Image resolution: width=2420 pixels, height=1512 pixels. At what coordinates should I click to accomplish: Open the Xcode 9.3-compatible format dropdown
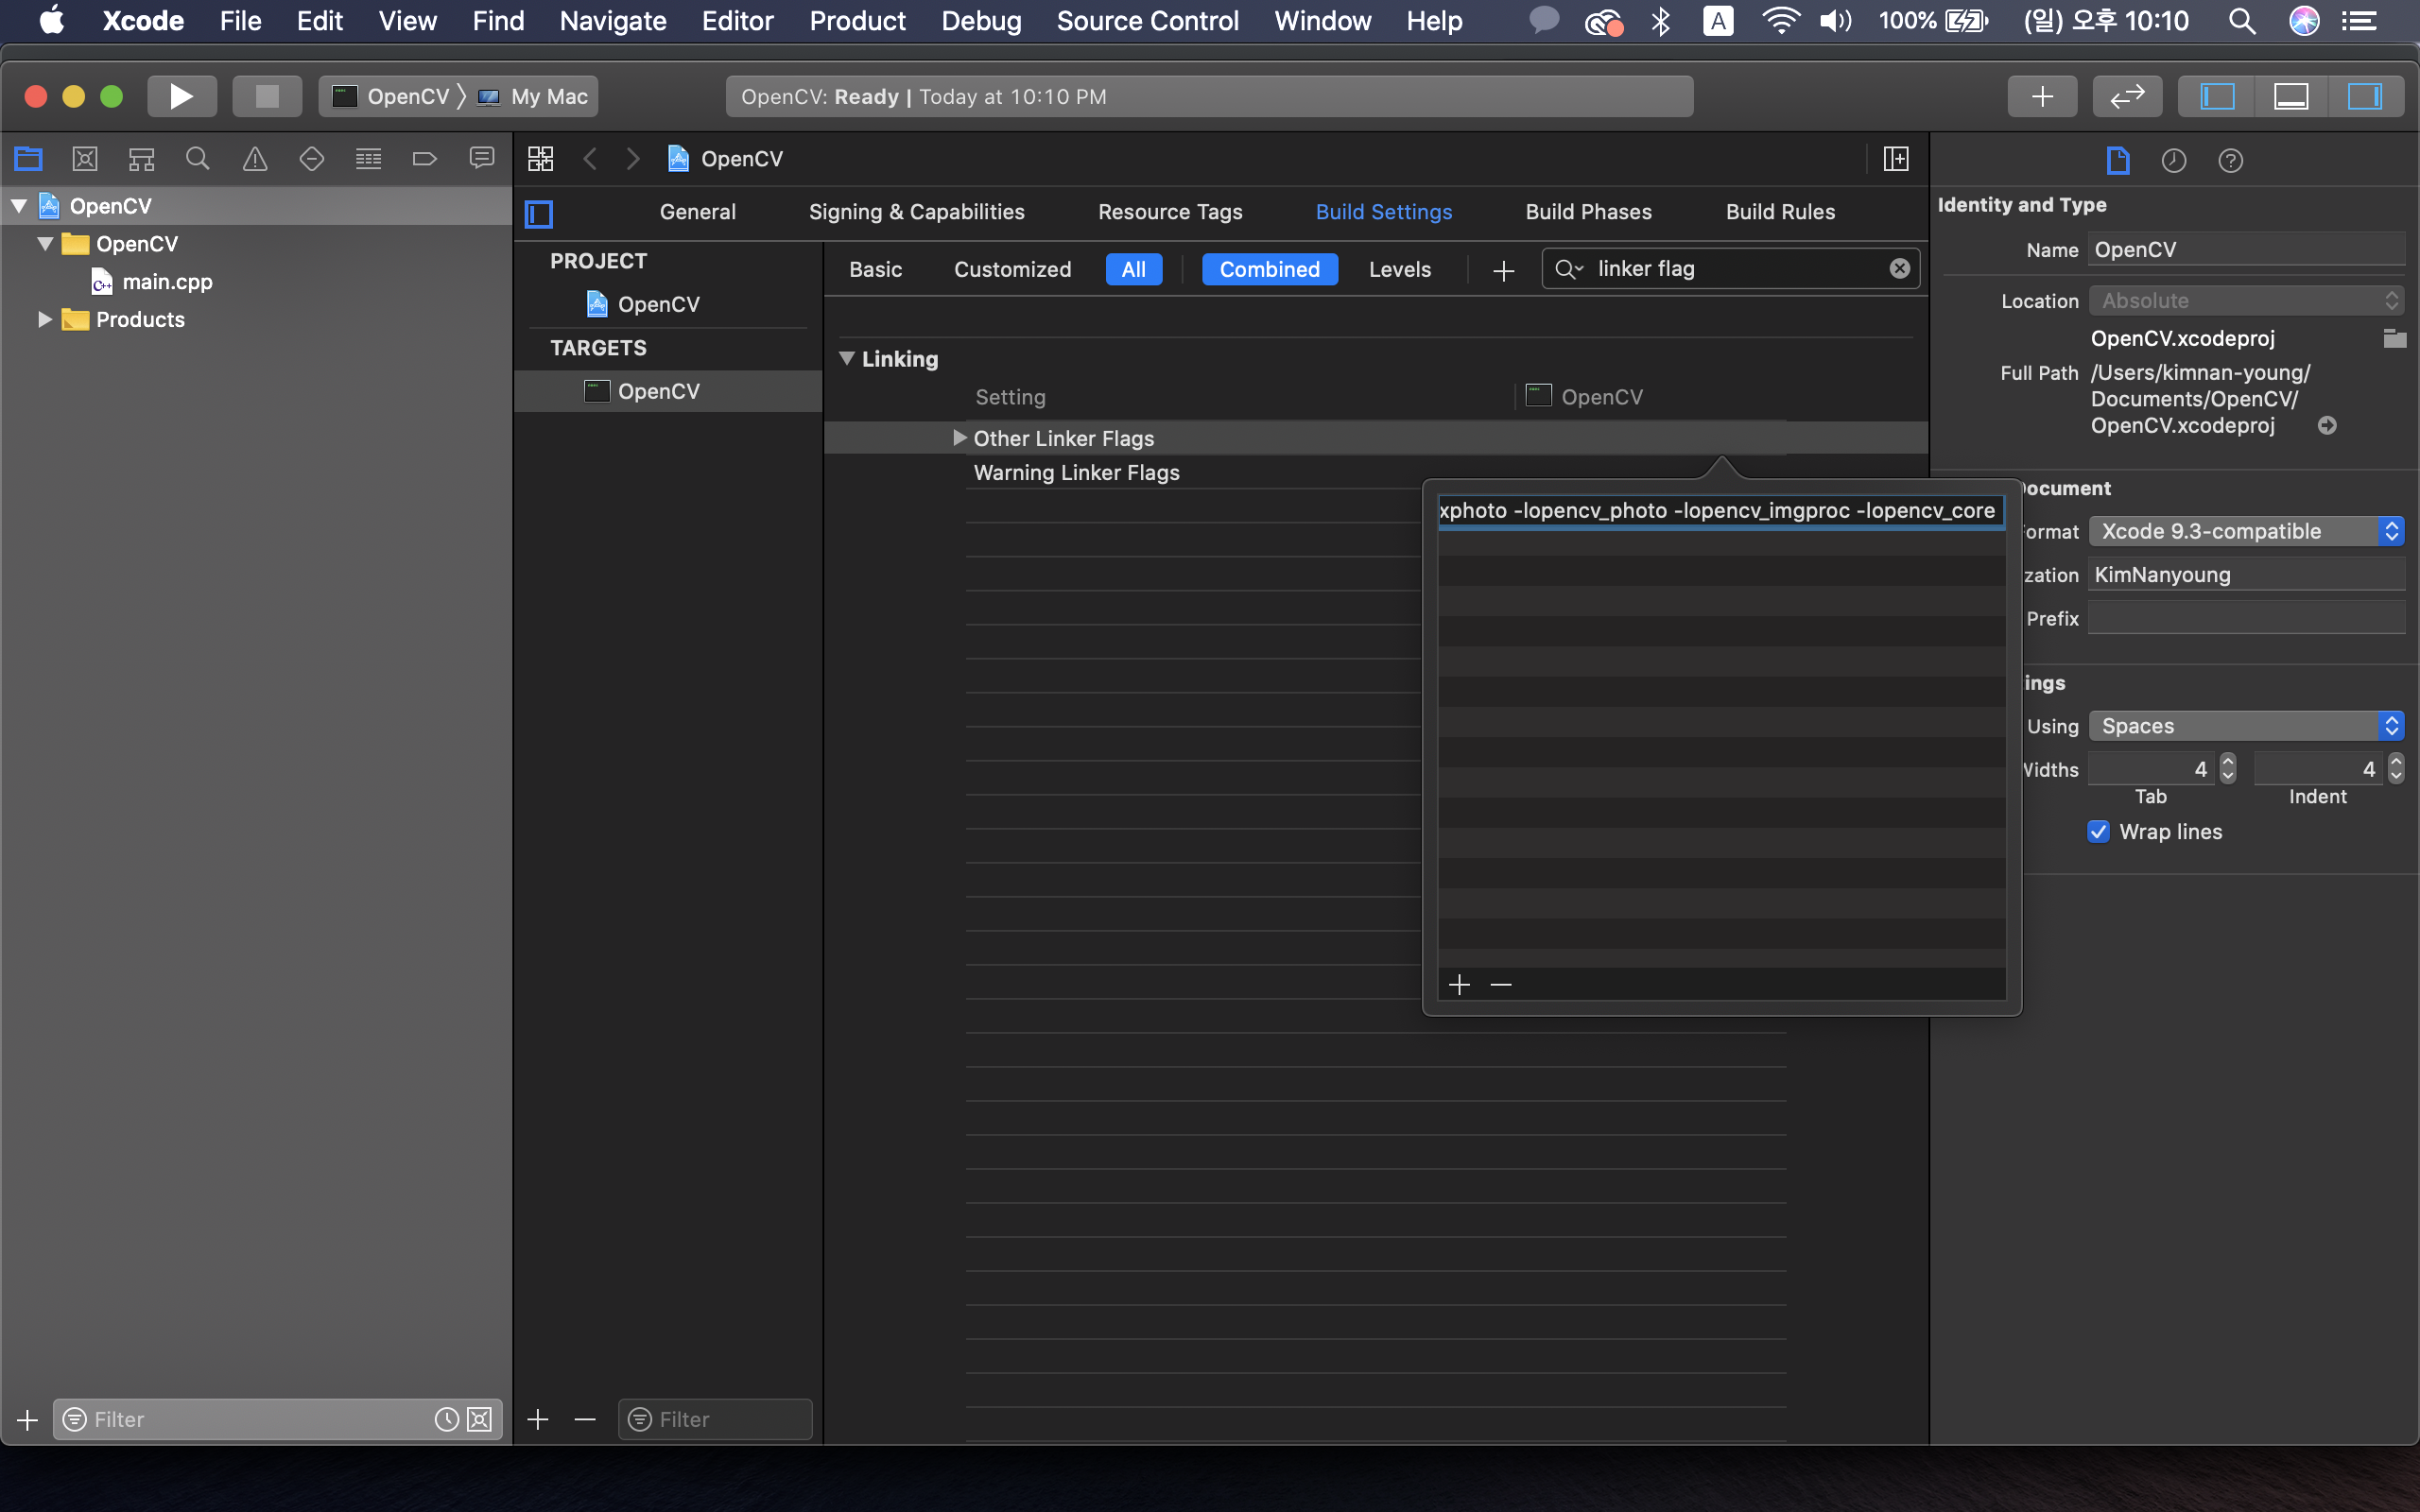[2245, 531]
